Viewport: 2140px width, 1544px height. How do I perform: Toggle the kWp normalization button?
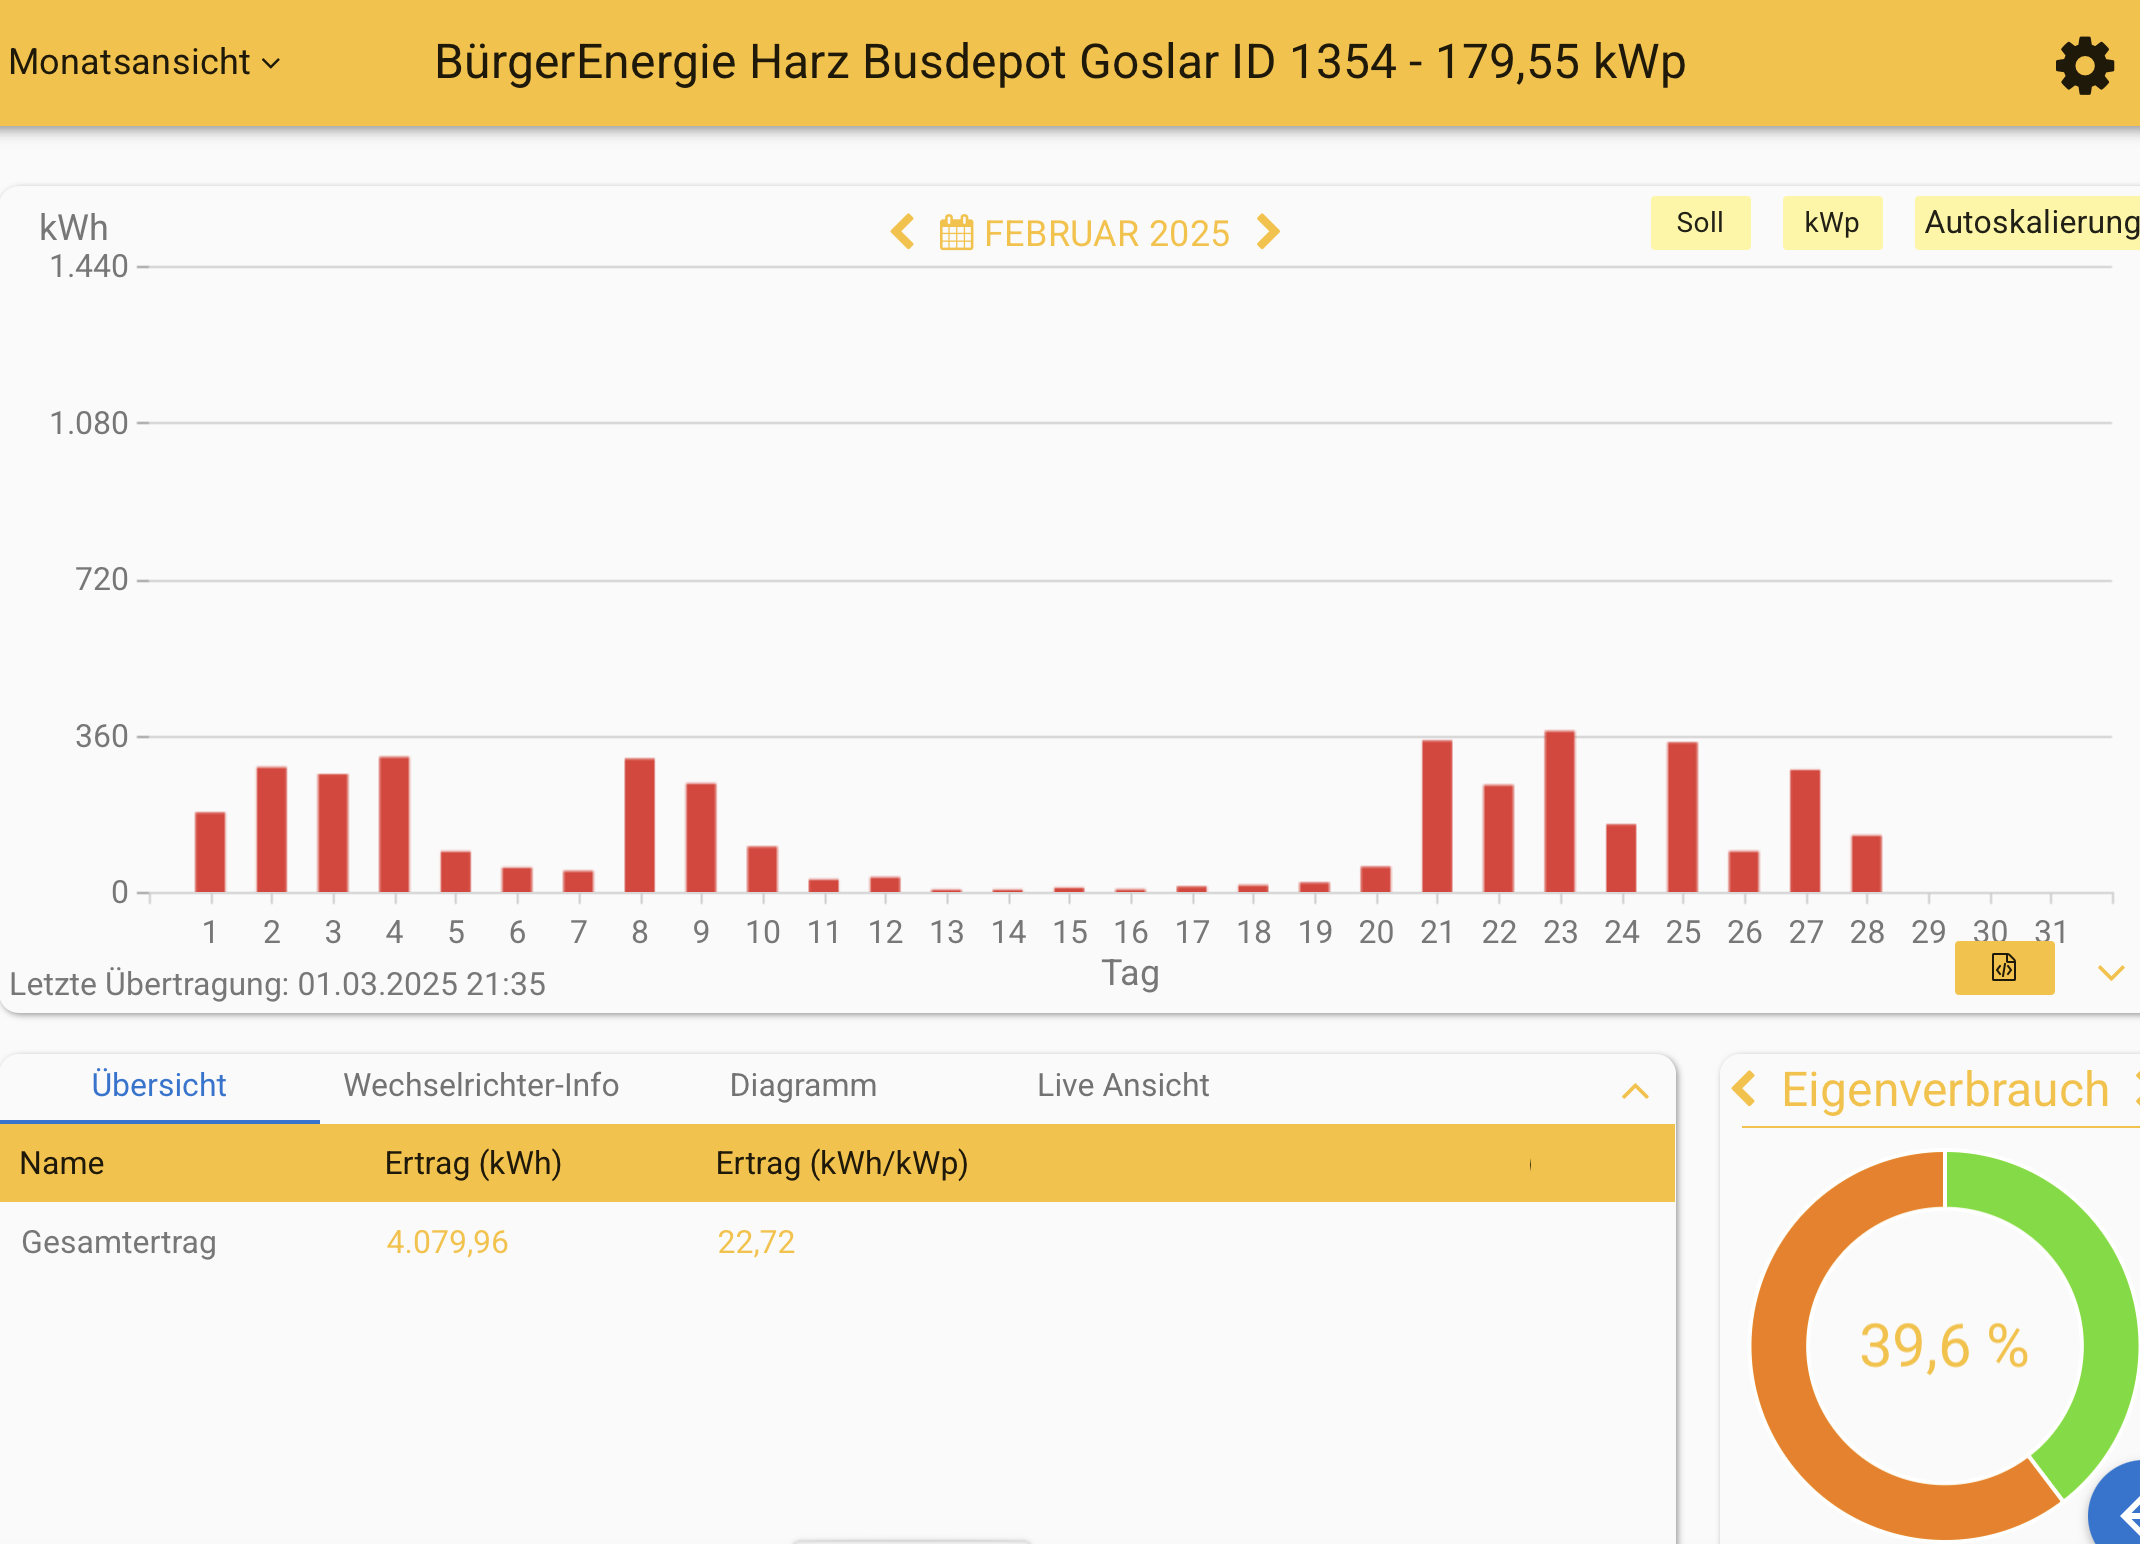pos(1831,222)
